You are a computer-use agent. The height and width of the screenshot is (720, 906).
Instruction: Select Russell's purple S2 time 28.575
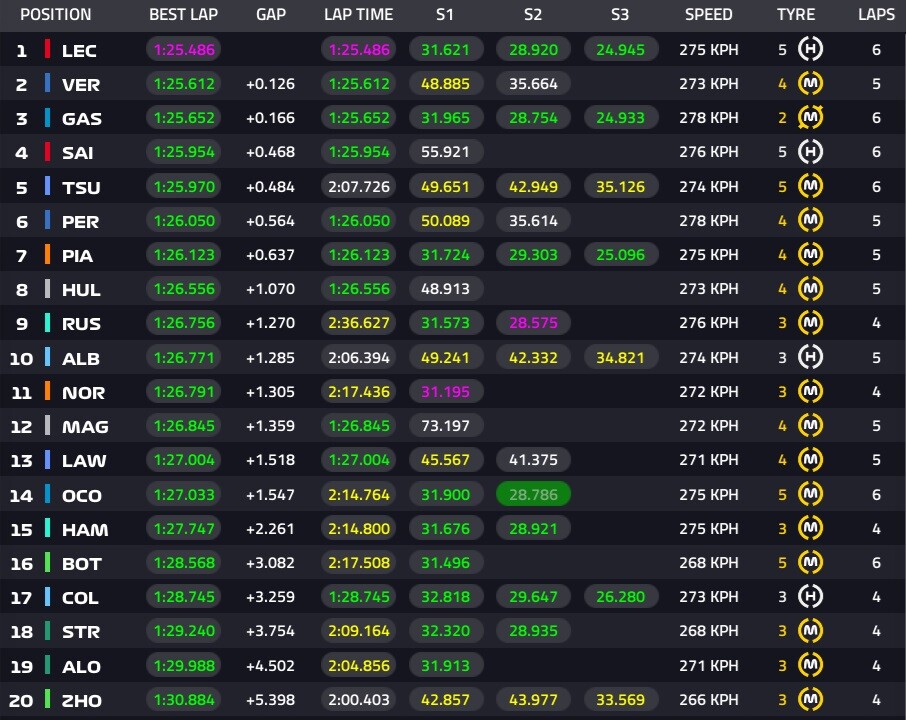(x=532, y=323)
